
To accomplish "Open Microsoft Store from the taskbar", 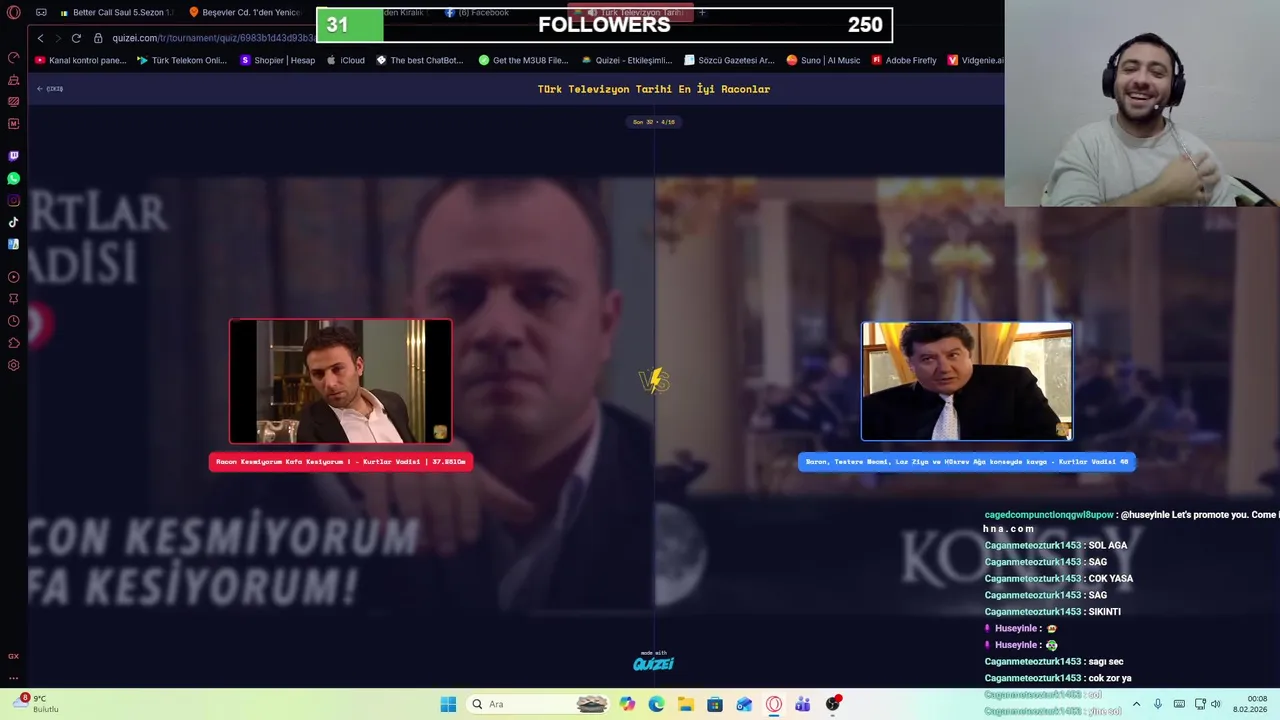I will 715,704.
